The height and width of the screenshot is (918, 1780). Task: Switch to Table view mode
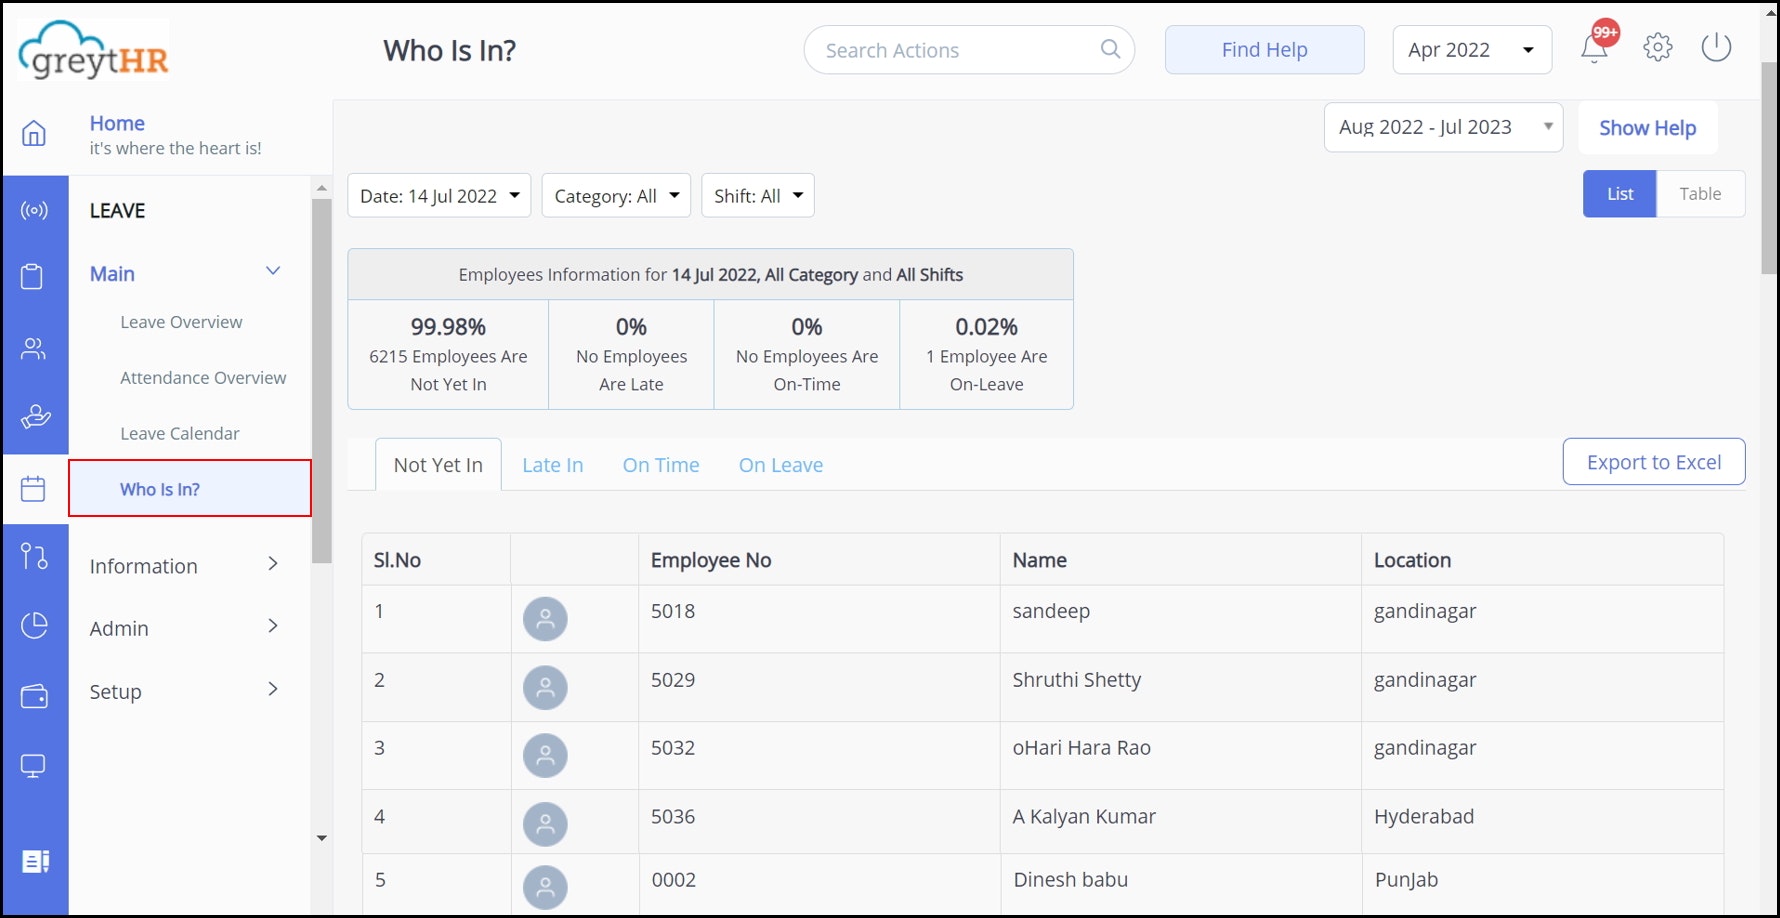(1700, 193)
